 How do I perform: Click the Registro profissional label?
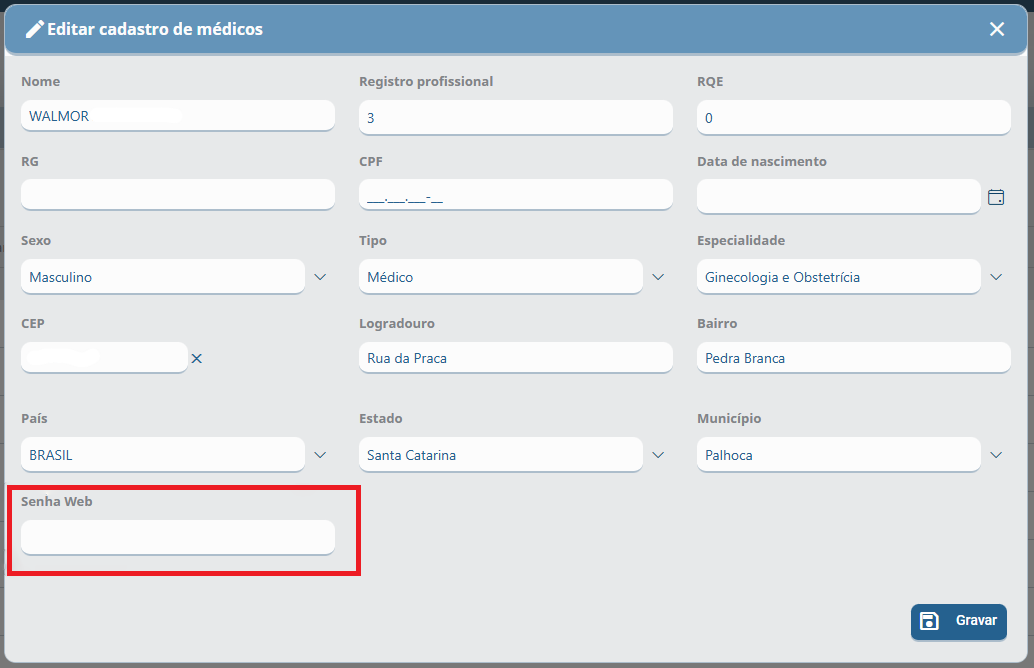tap(426, 81)
